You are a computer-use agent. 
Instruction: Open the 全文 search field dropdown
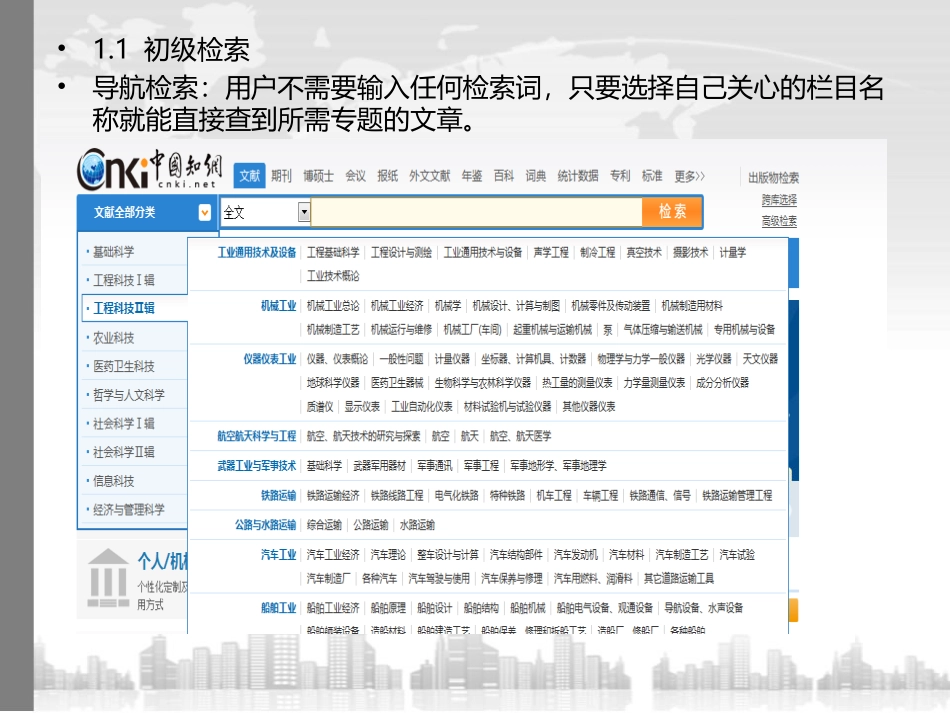(x=304, y=212)
